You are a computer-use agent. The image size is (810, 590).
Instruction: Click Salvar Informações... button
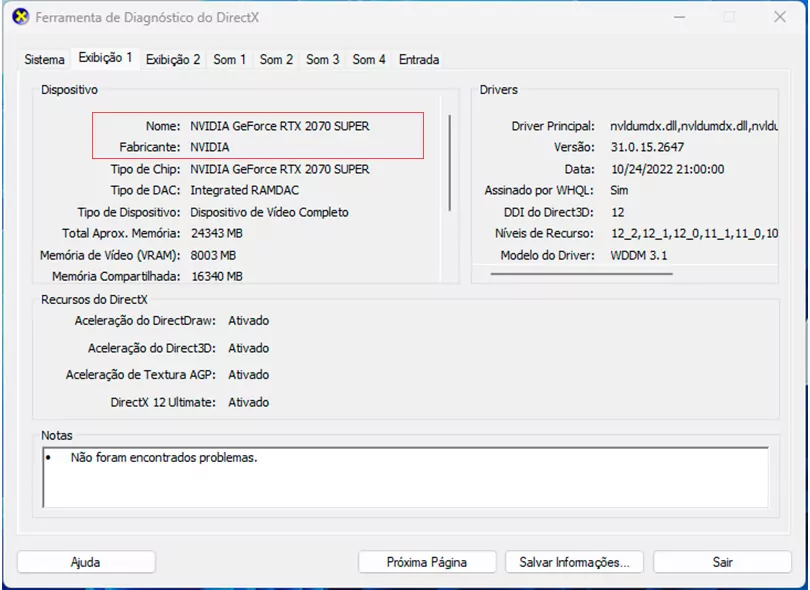[x=574, y=562]
